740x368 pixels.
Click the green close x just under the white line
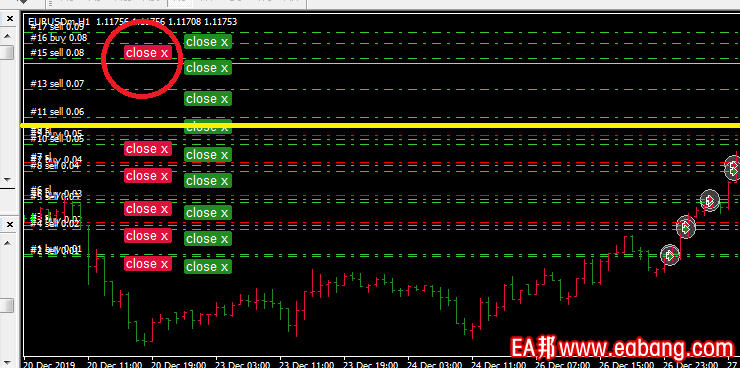(208, 68)
